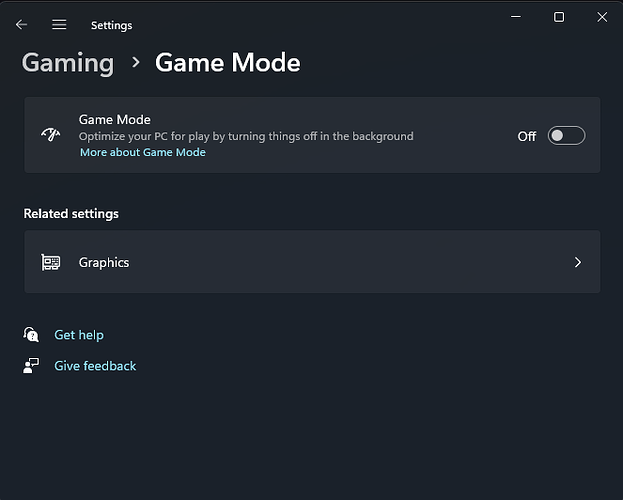This screenshot has width=623, height=500.
Task: Navigate to the Gaming breadcrumb
Action: [68, 63]
